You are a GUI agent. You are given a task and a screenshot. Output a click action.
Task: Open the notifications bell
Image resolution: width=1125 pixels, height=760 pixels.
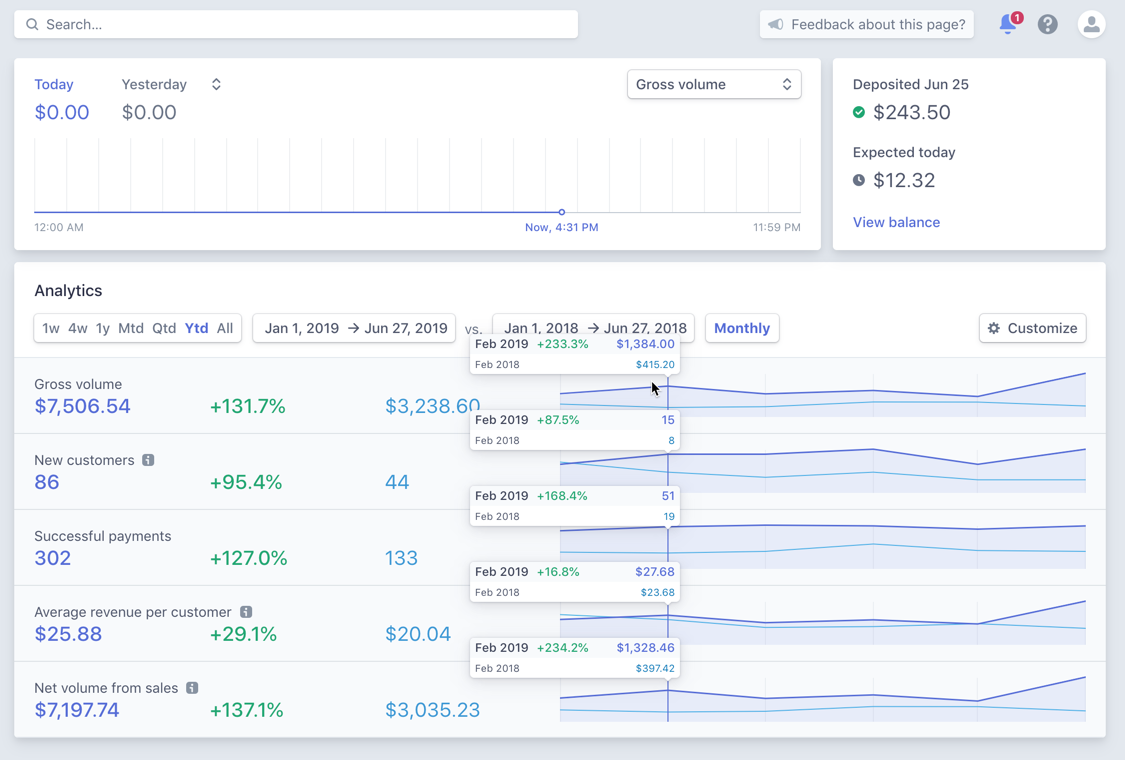1009,24
